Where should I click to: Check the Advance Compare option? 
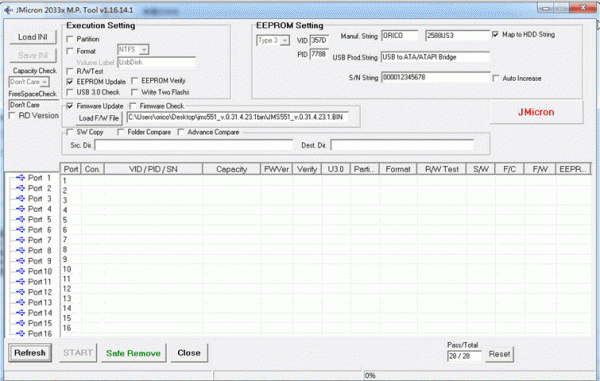pyautogui.click(x=181, y=132)
